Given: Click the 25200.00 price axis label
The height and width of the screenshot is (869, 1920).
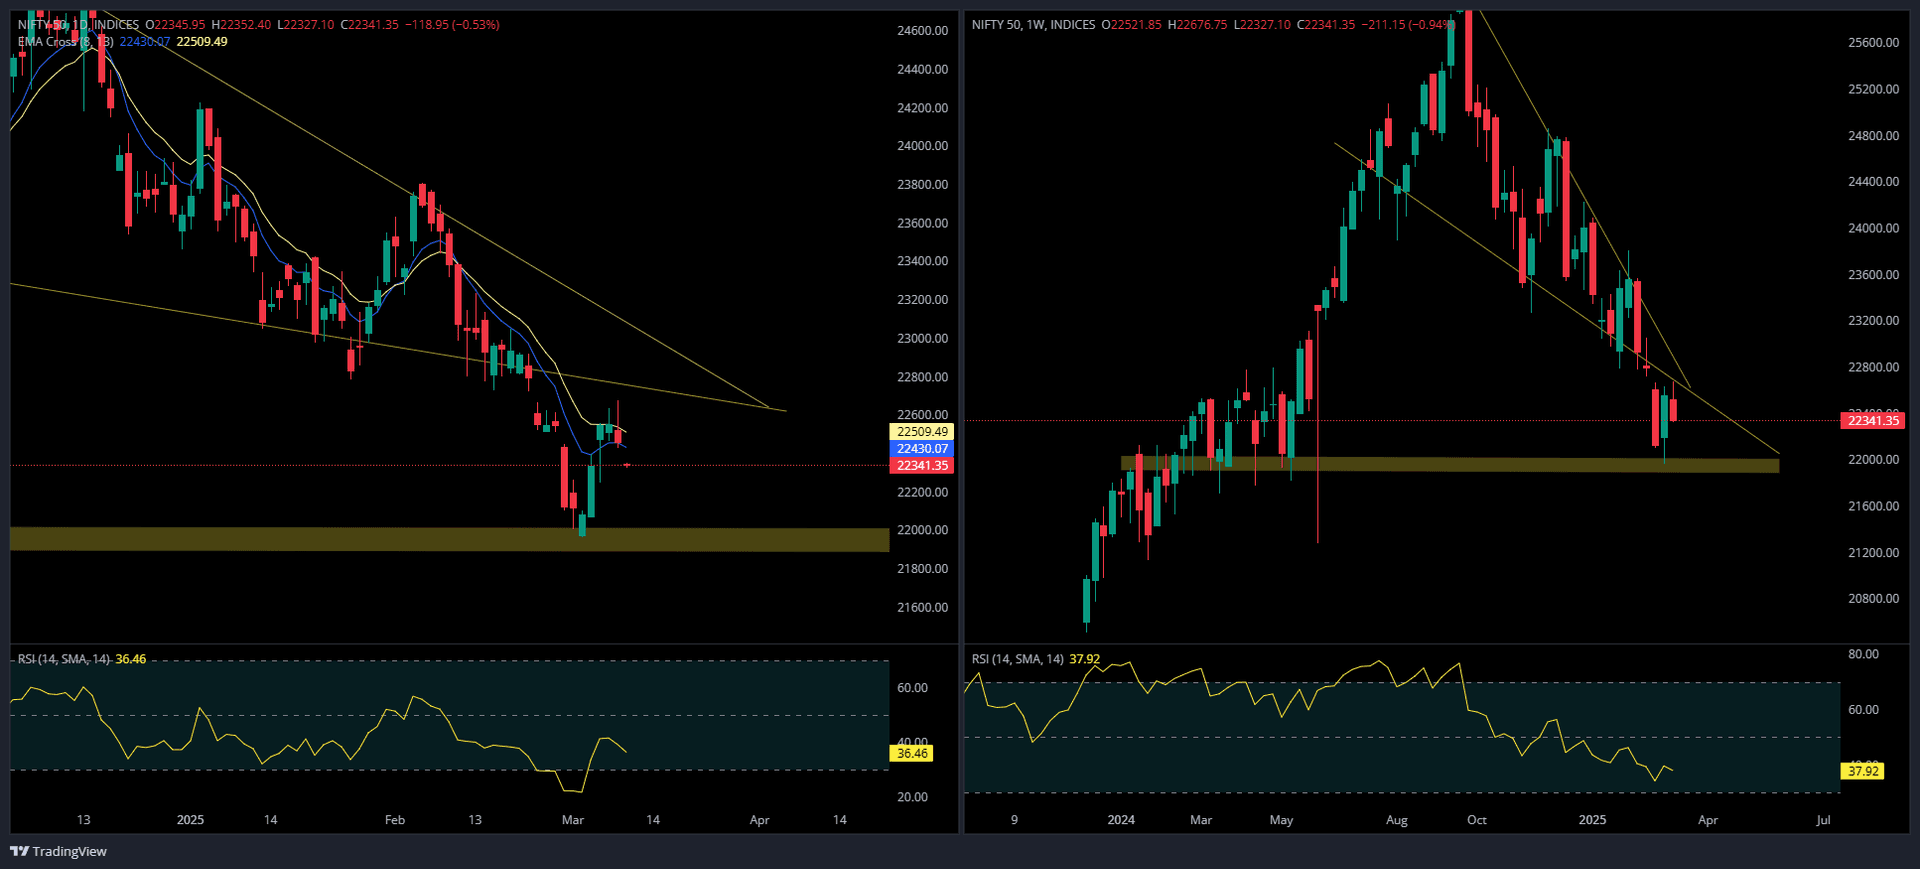Looking at the screenshot, I should pyautogui.click(x=1873, y=89).
